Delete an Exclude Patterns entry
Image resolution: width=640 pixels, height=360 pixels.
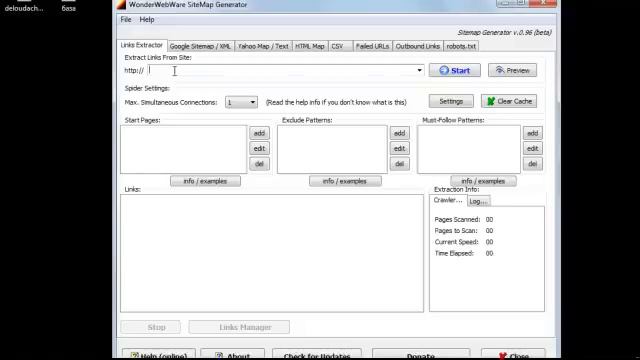coord(399,164)
